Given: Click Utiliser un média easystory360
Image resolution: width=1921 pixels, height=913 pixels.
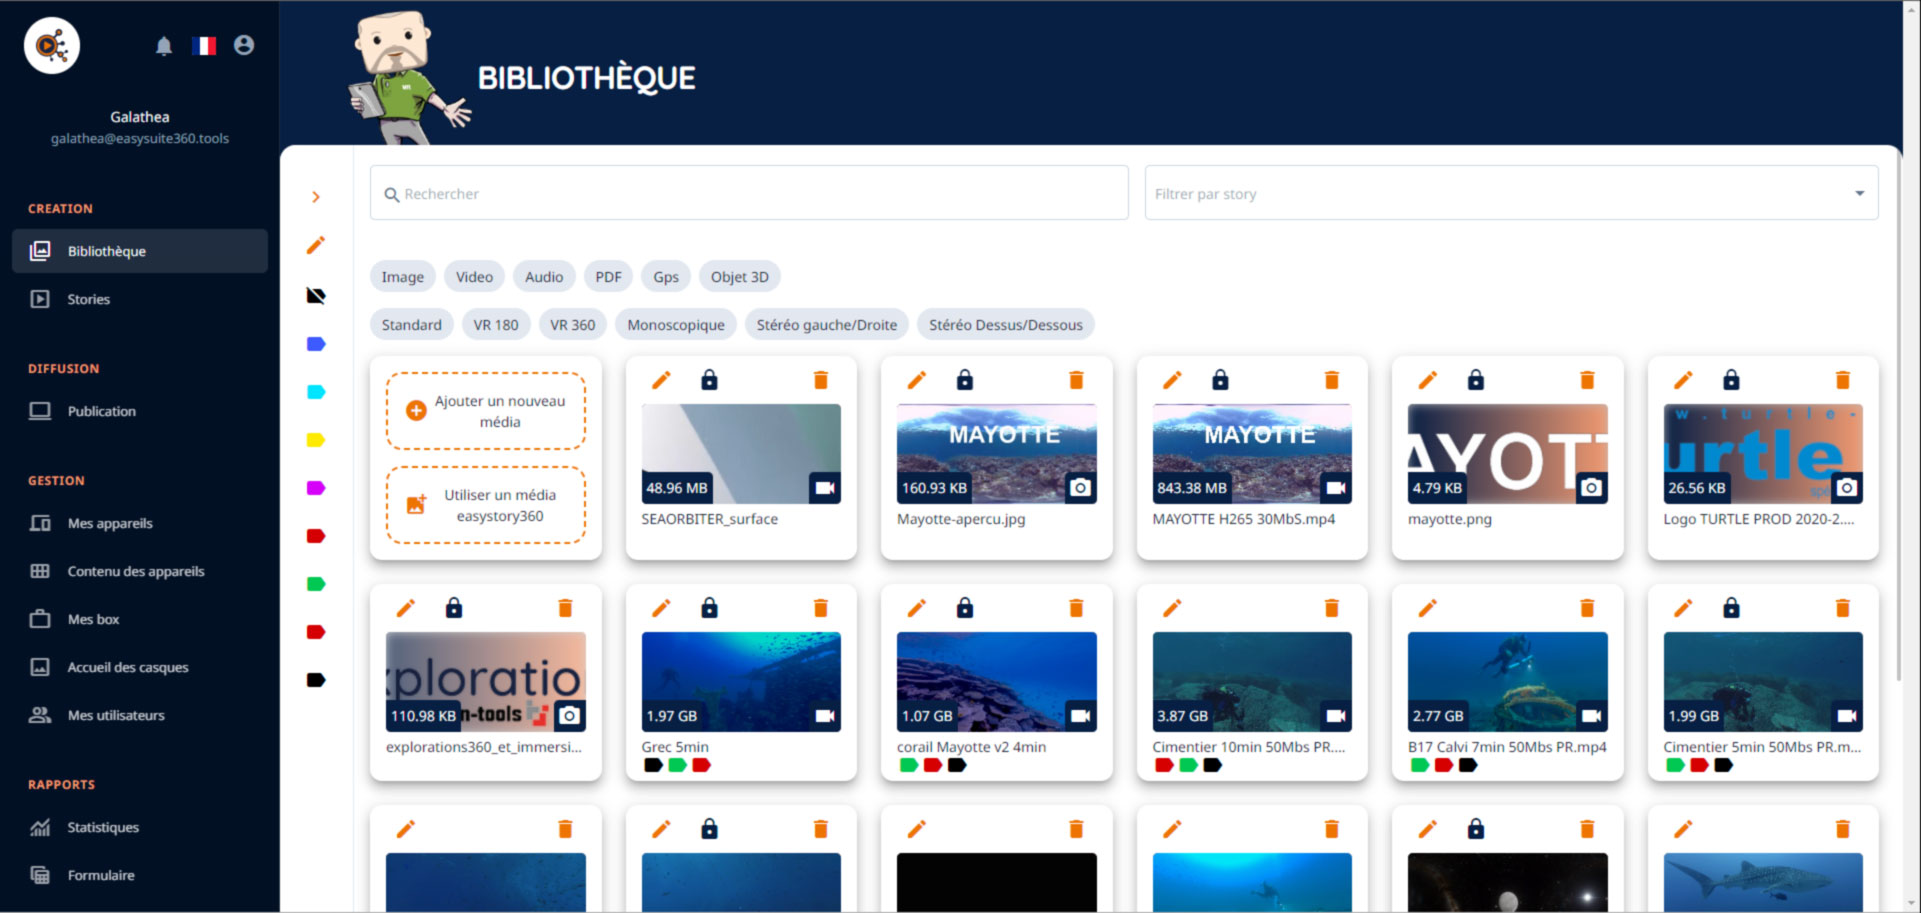Looking at the screenshot, I should 486,505.
